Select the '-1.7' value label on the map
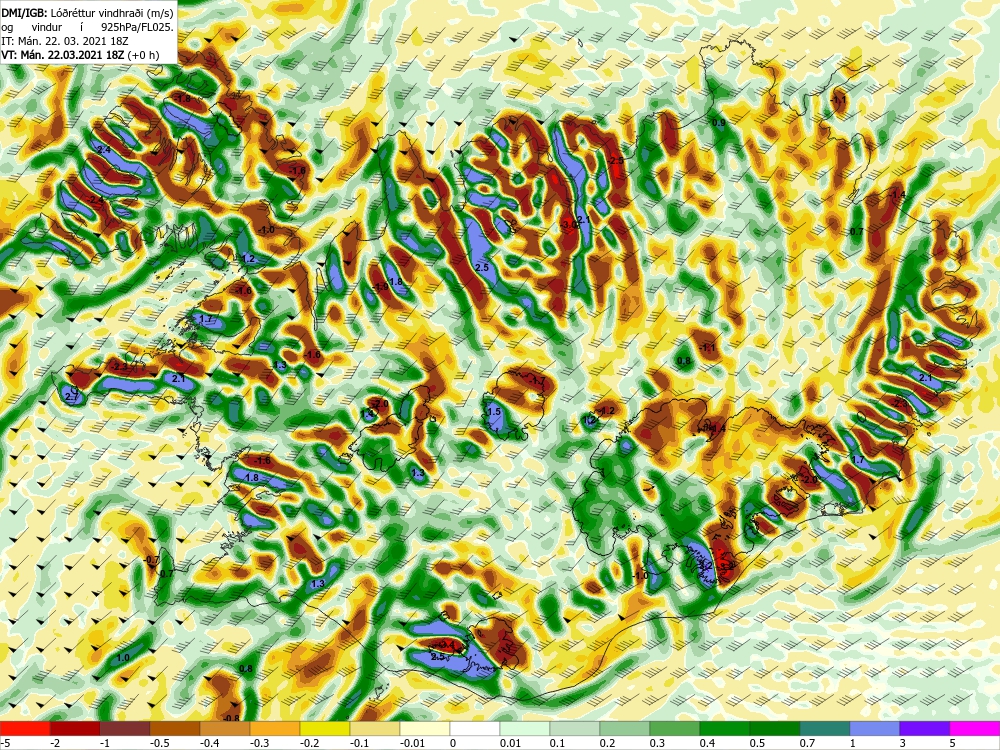1000x750 pixels. coord(538,381)
